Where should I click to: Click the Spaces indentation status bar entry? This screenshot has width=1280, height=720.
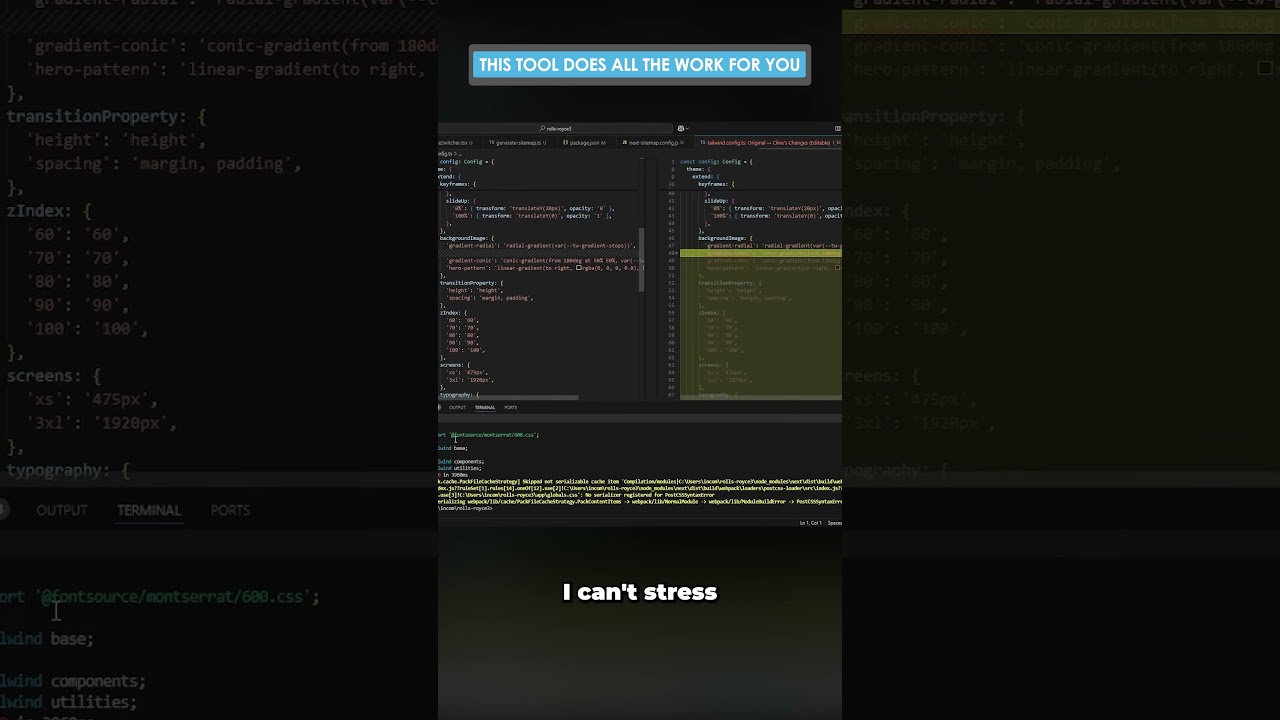(835, 523)
